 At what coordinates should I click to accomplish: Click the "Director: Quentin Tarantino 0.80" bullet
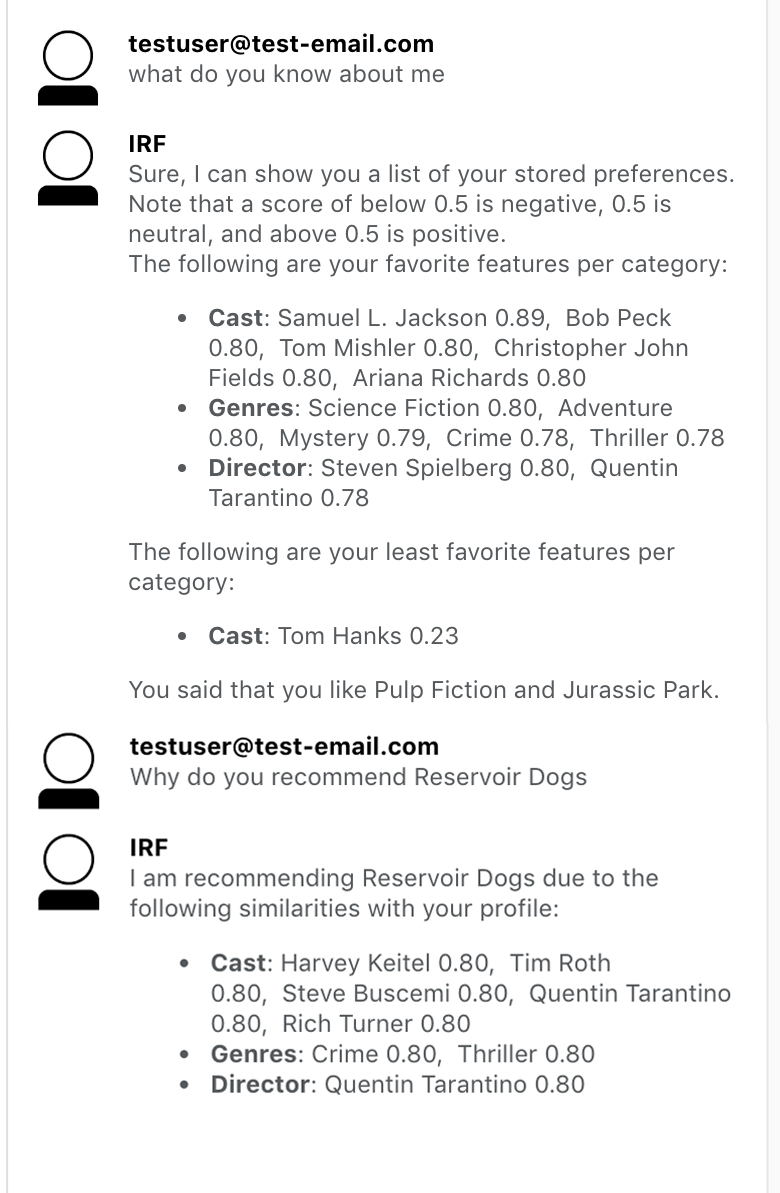tap(397, 1084)
